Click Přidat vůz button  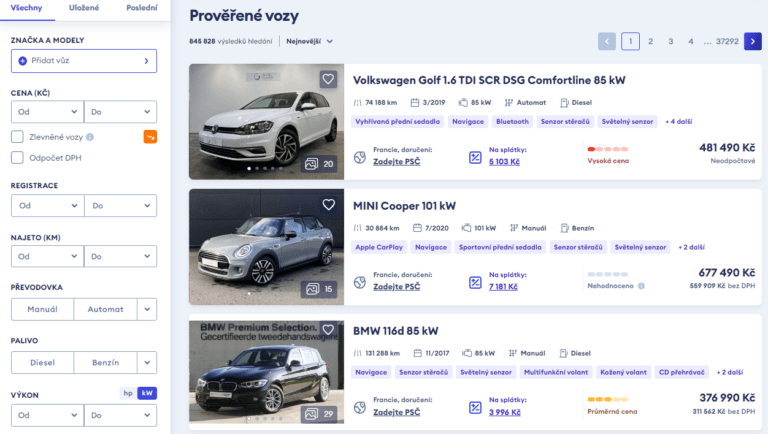point(84,61)
